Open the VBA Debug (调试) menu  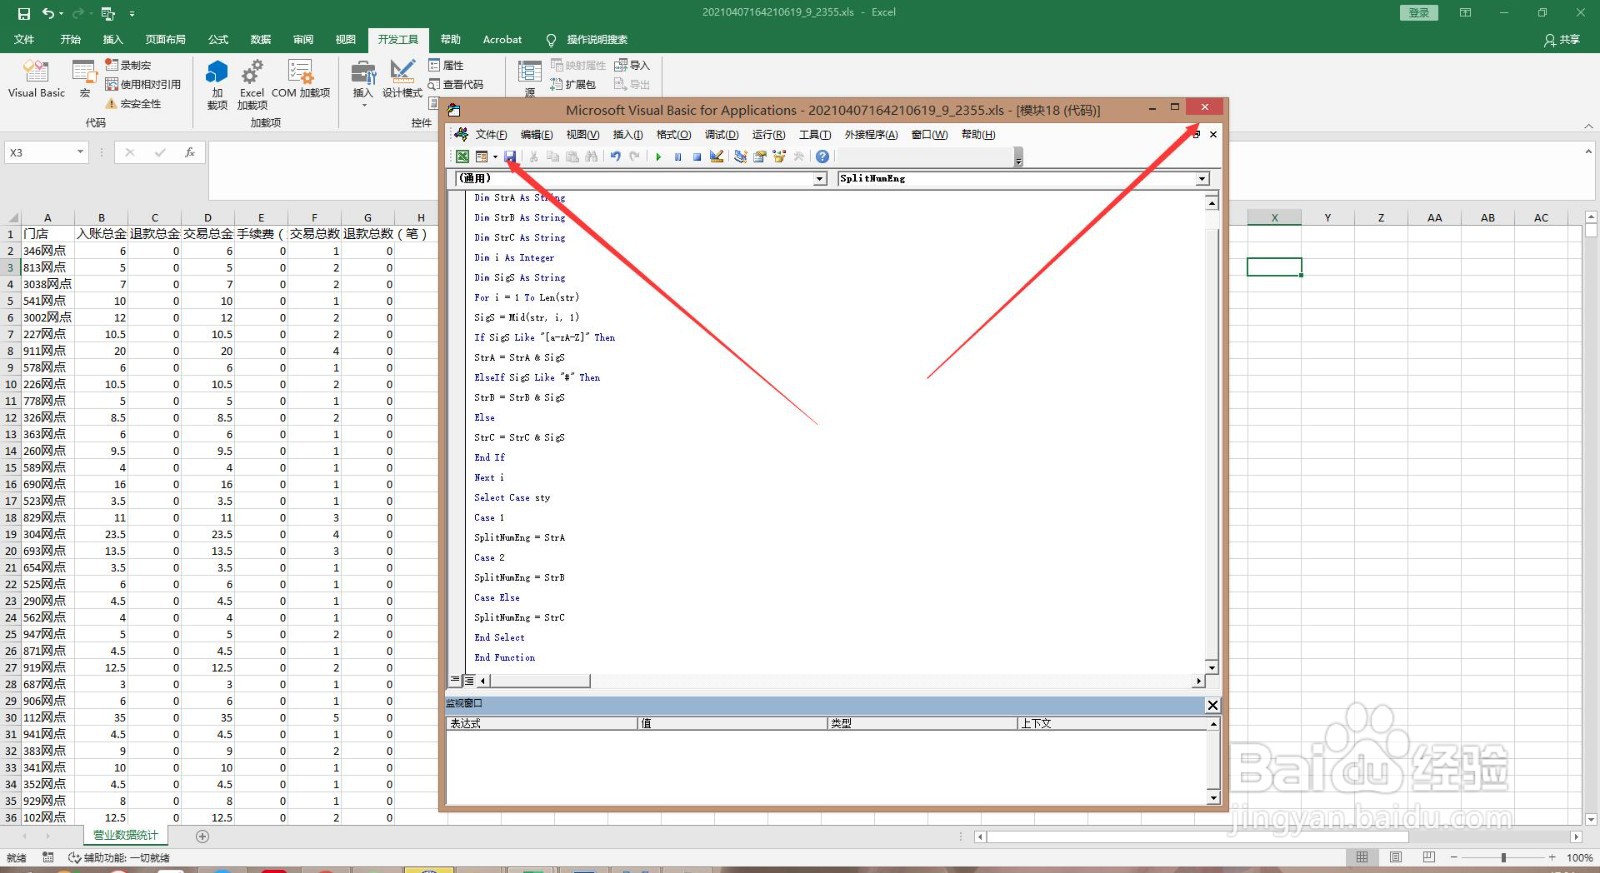click(721, 134)
